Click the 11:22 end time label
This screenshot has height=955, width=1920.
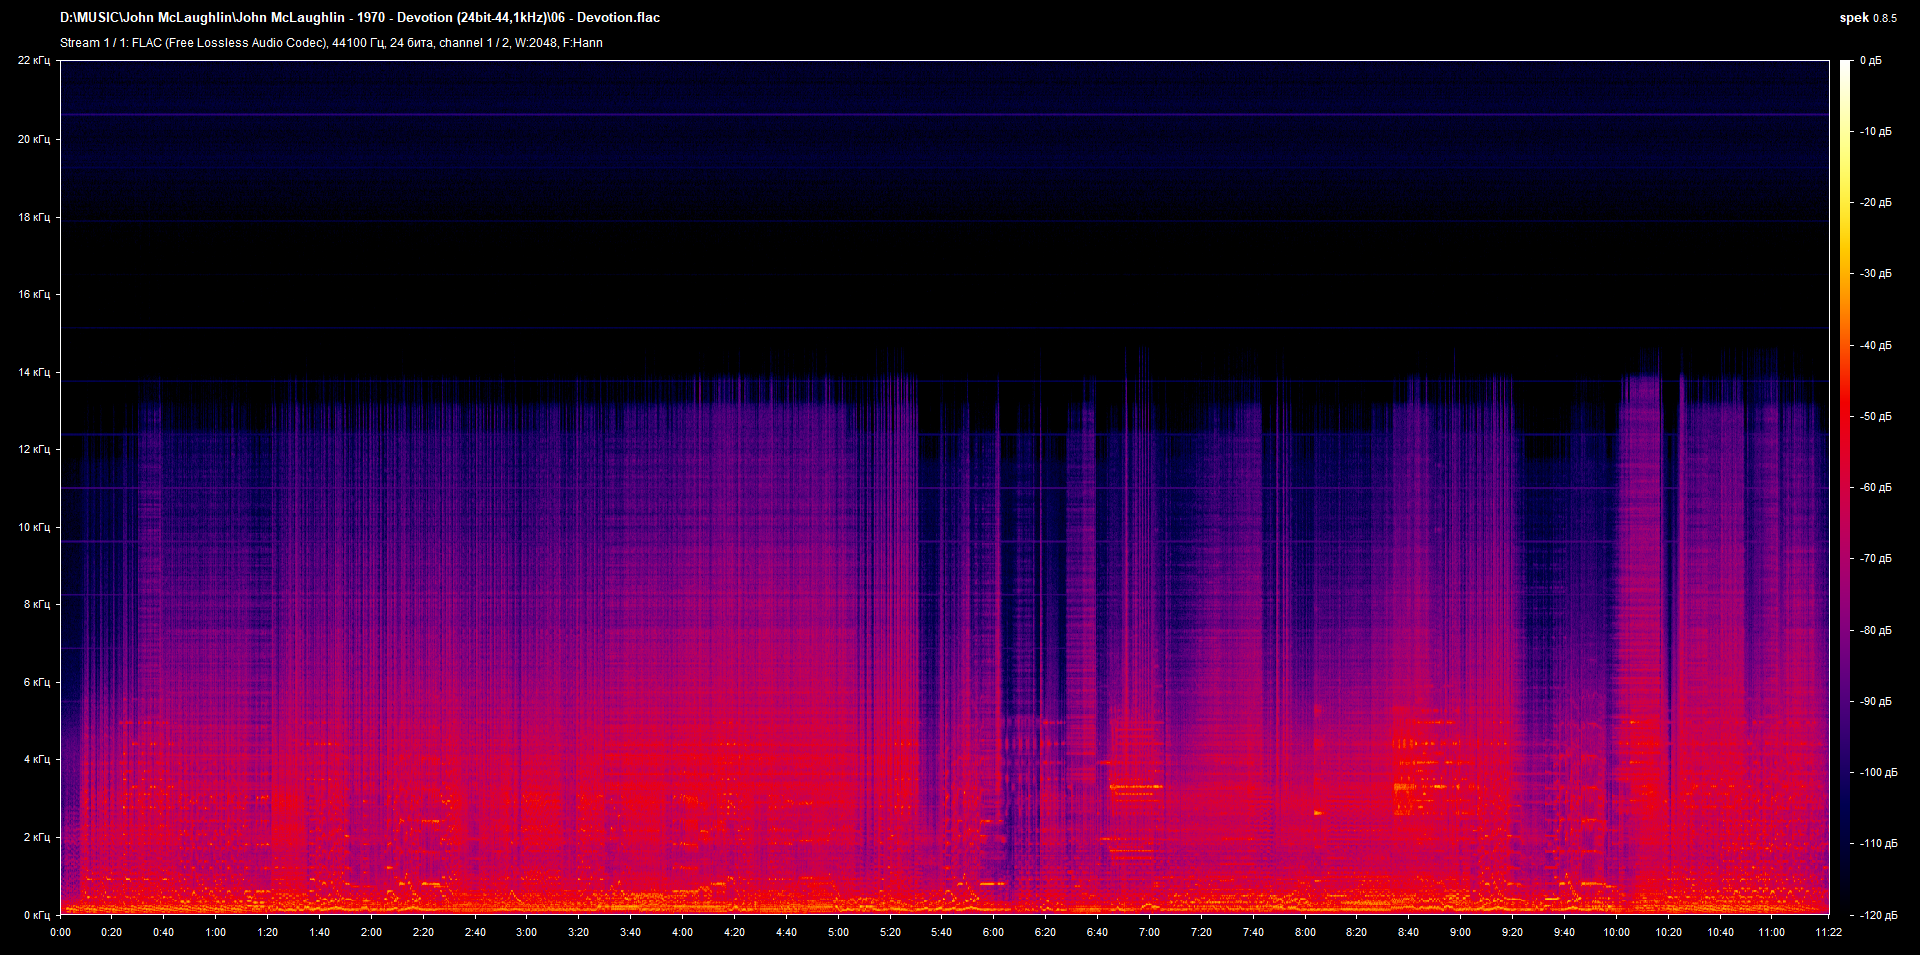click(1828, 932)
